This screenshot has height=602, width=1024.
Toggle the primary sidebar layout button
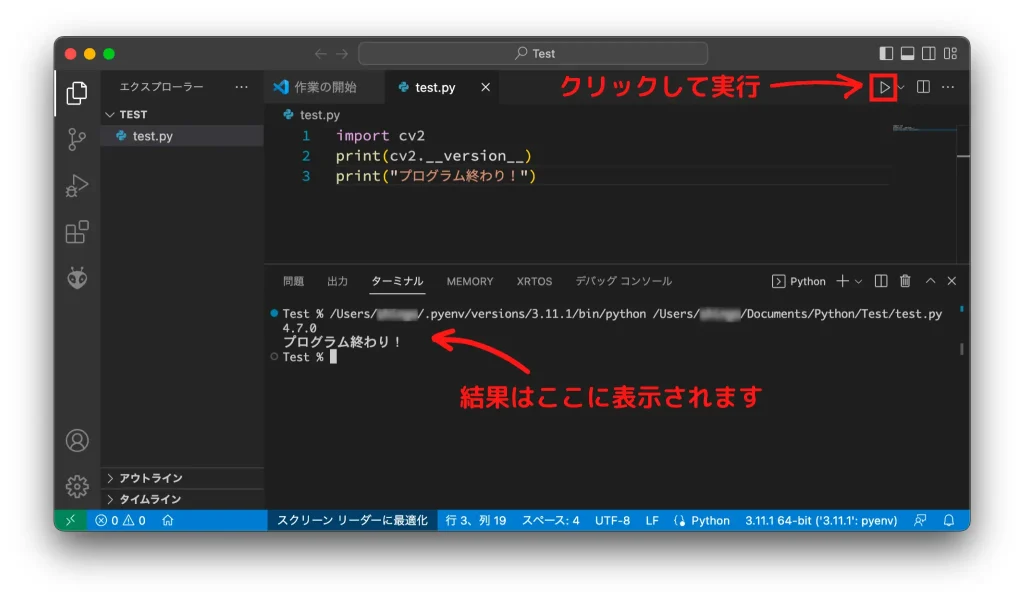(x=886, y=54)
